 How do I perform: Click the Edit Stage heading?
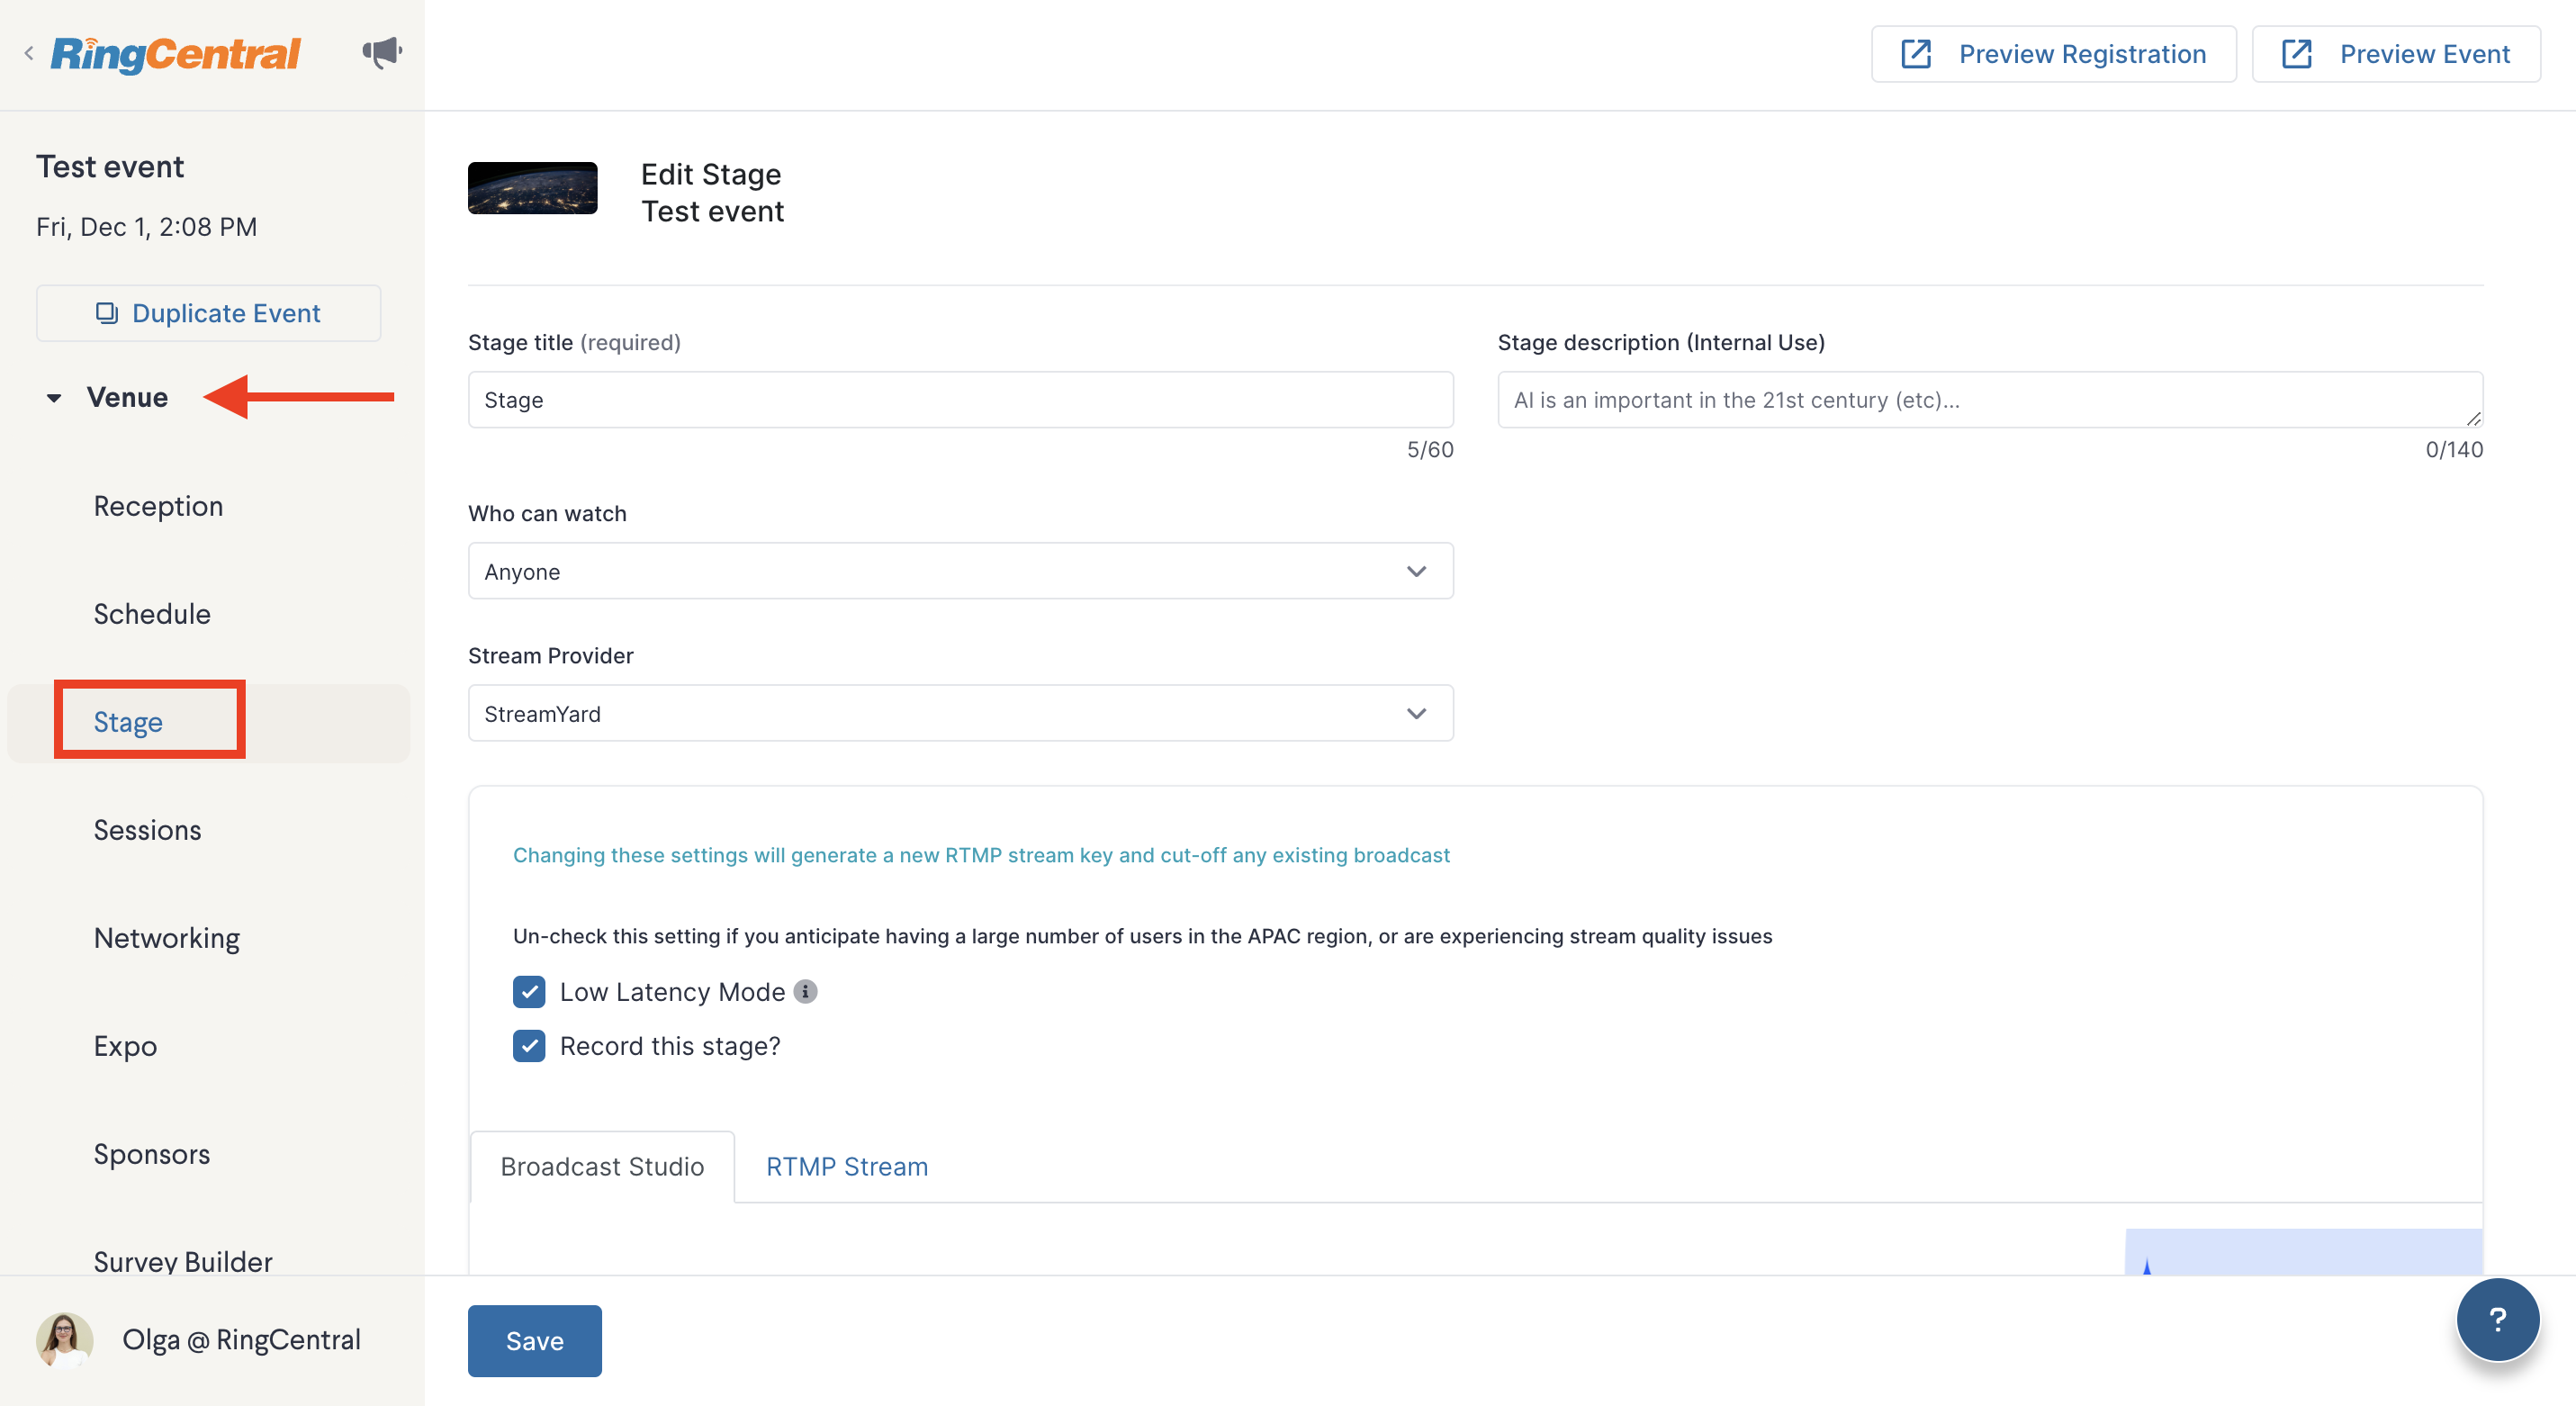click(x=711, y=174)
